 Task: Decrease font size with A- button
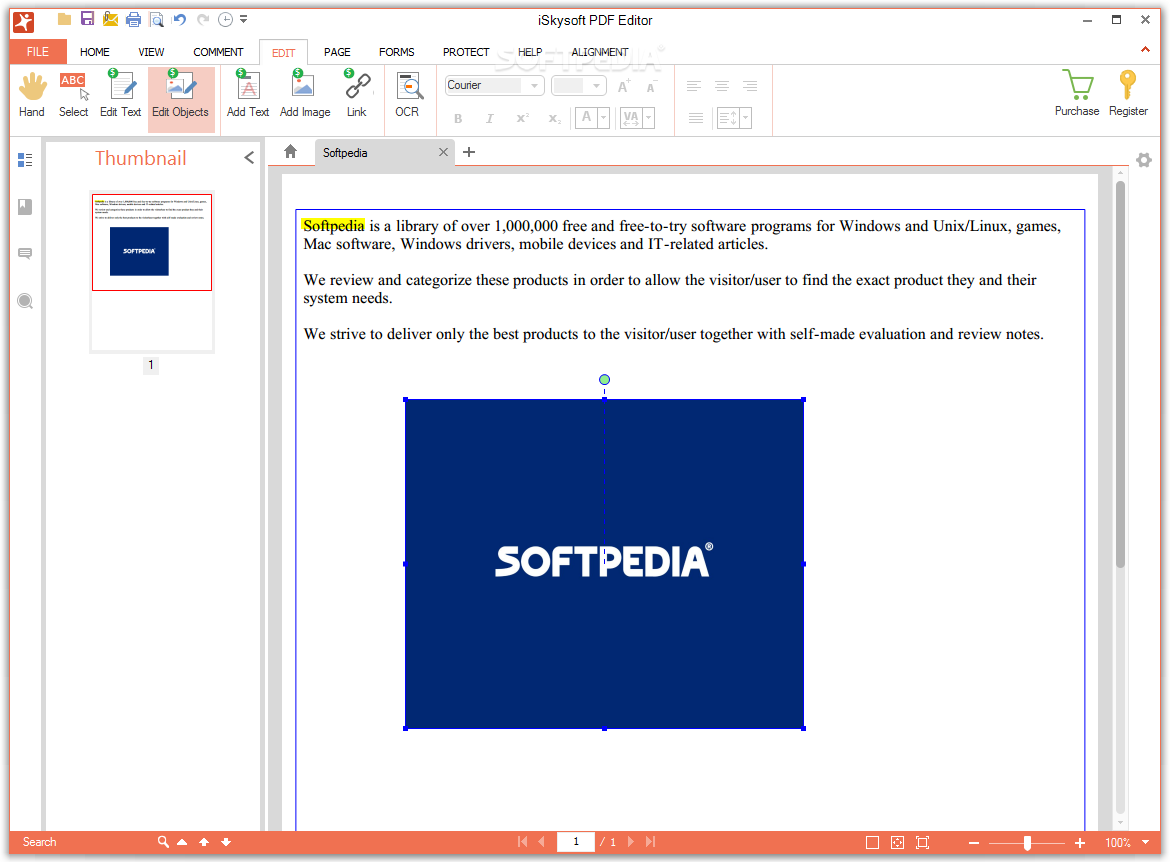click(651, 86)
